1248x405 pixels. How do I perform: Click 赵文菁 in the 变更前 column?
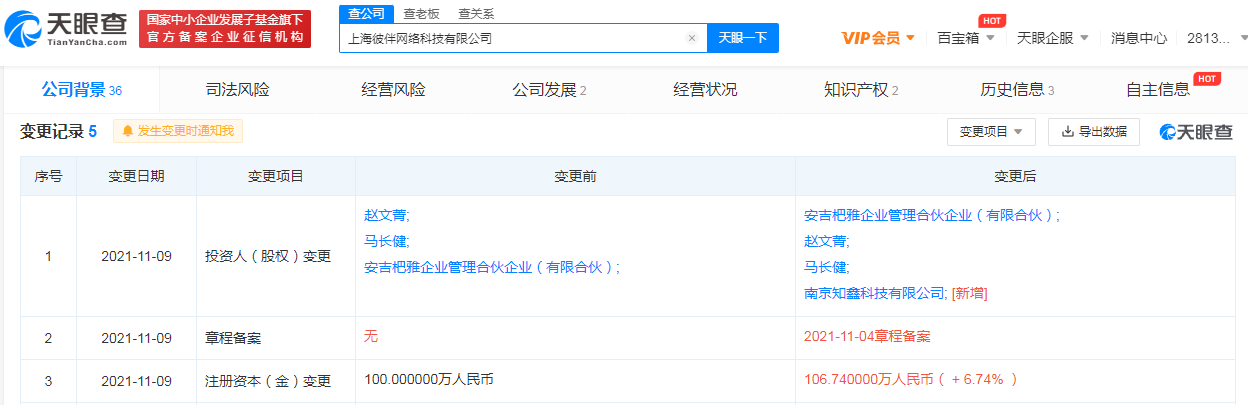click(x=385, y=214)
